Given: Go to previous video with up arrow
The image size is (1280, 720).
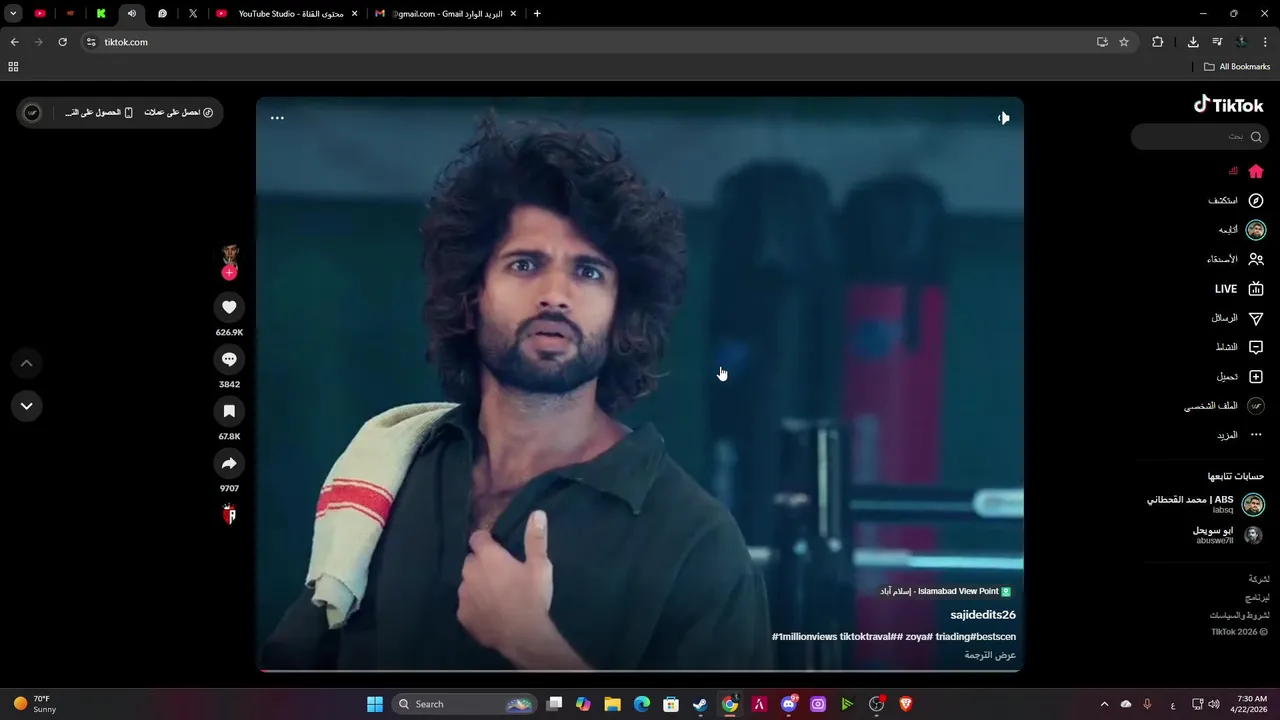Looking at the screenshot, I should (x=27, y=363).
